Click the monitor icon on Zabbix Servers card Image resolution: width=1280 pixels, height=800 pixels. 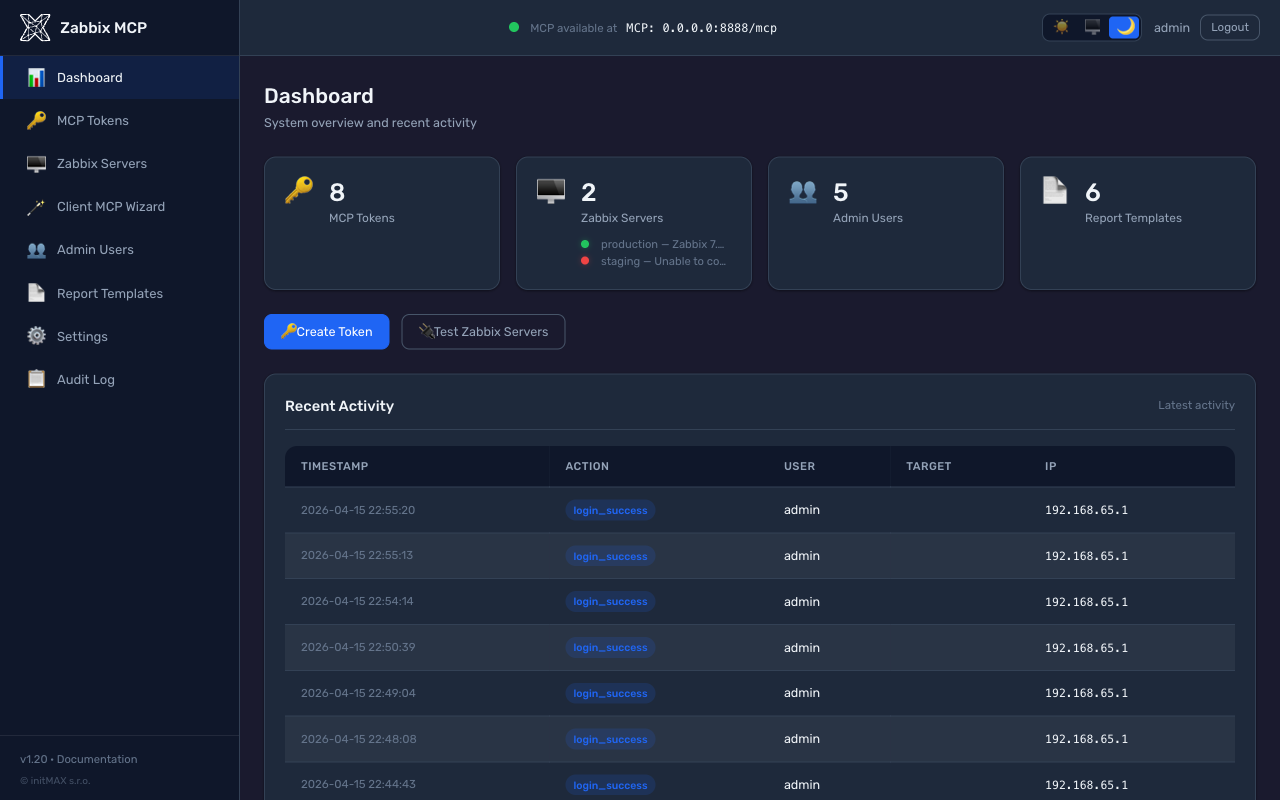551,190
